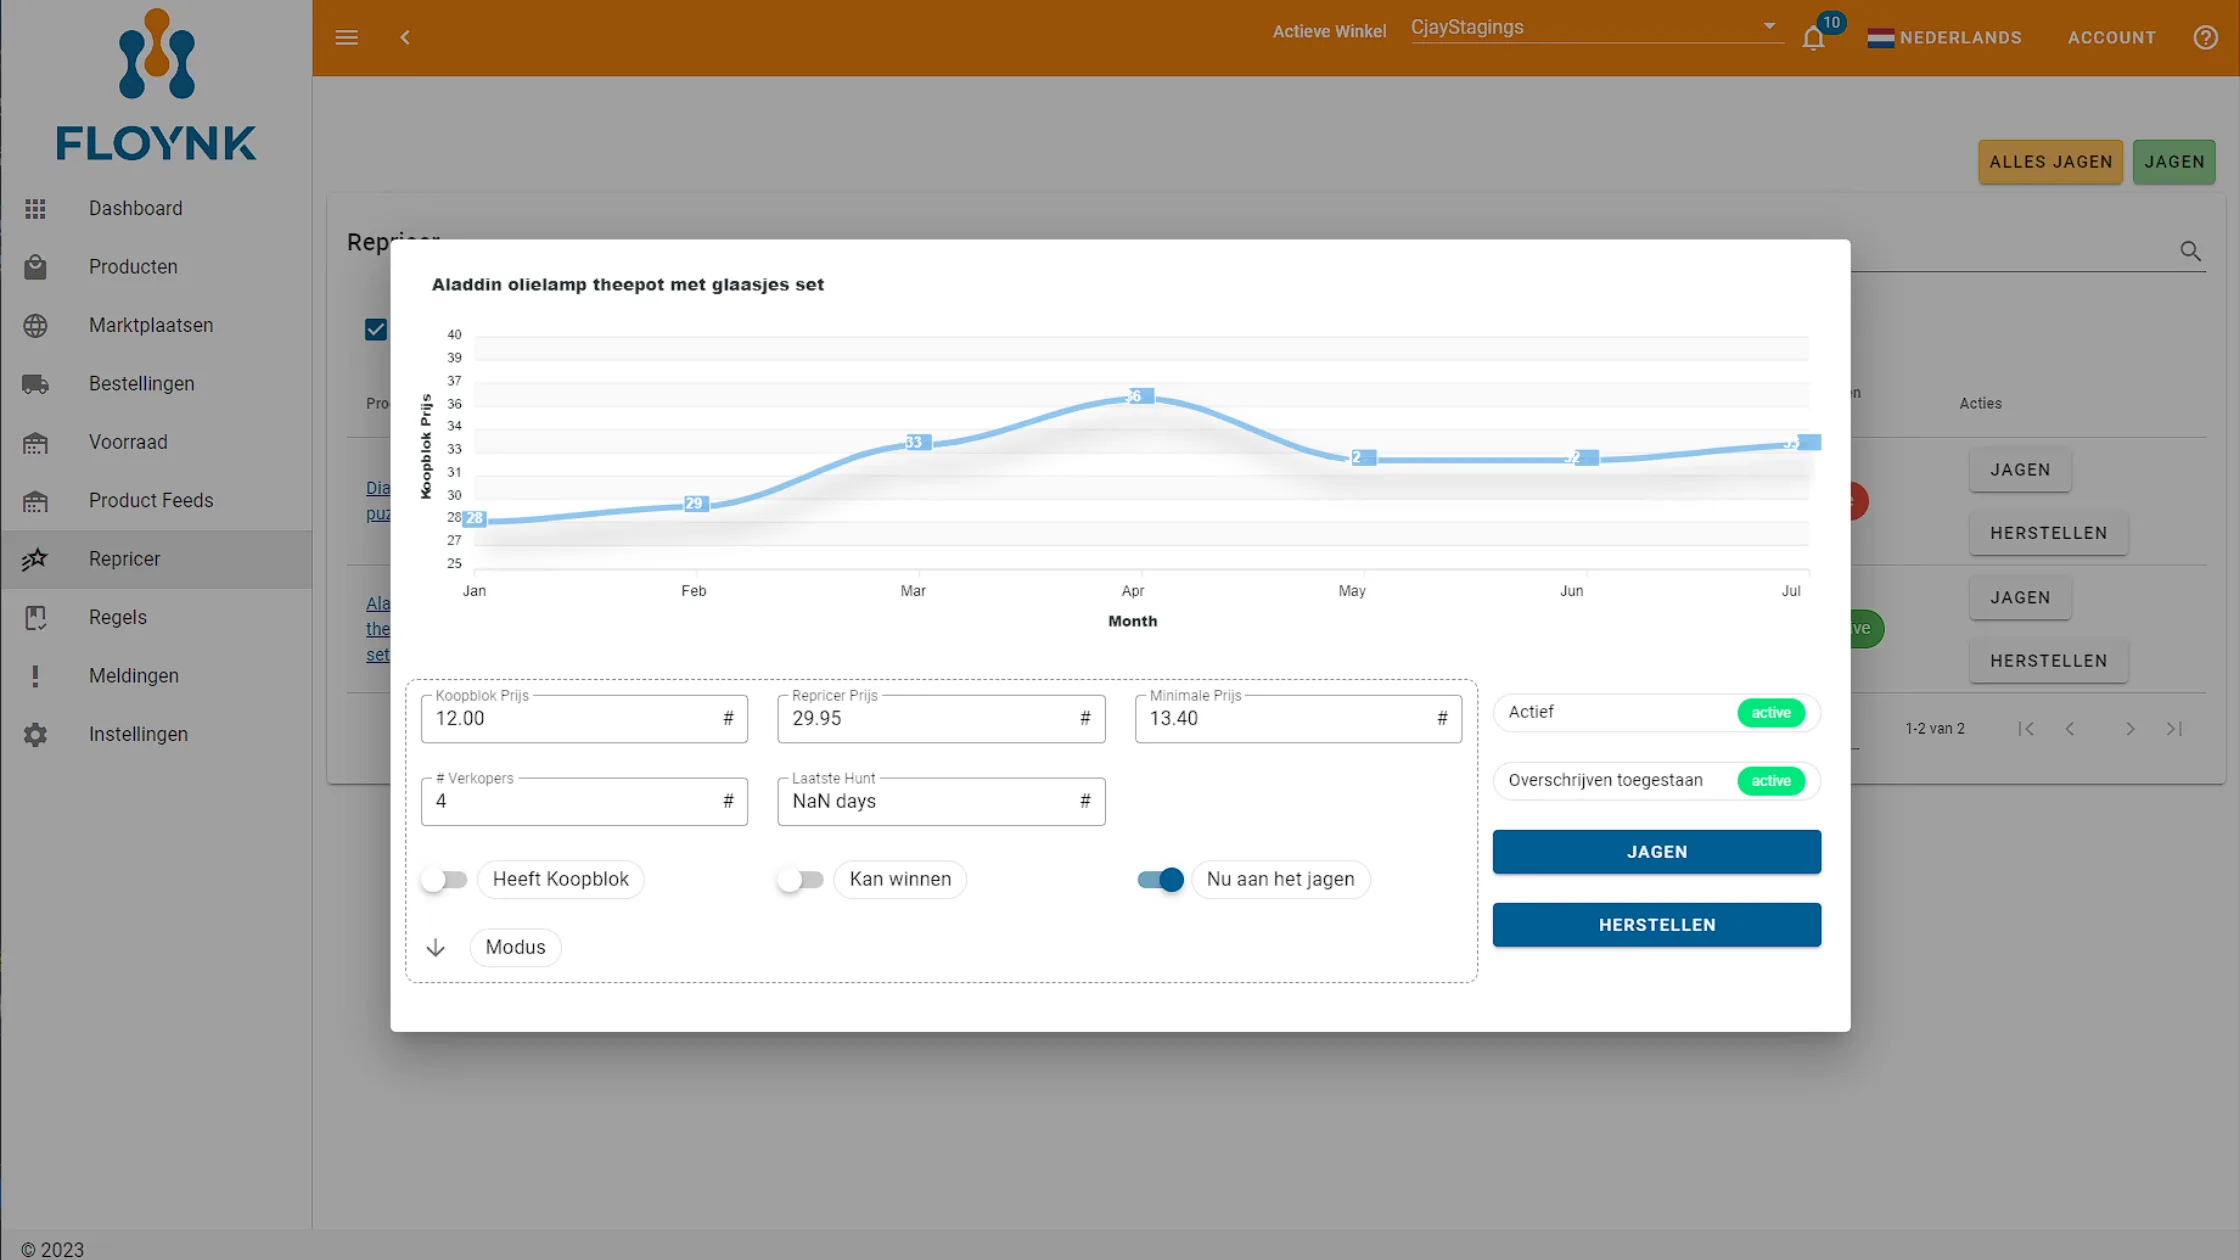Click hash icon in Laatste Hunt field

point(1085,801)
